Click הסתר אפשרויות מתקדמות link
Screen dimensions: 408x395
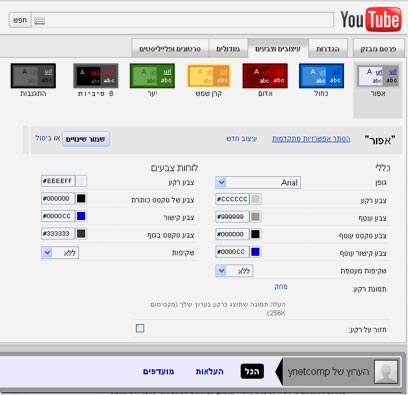click(311, 139)
